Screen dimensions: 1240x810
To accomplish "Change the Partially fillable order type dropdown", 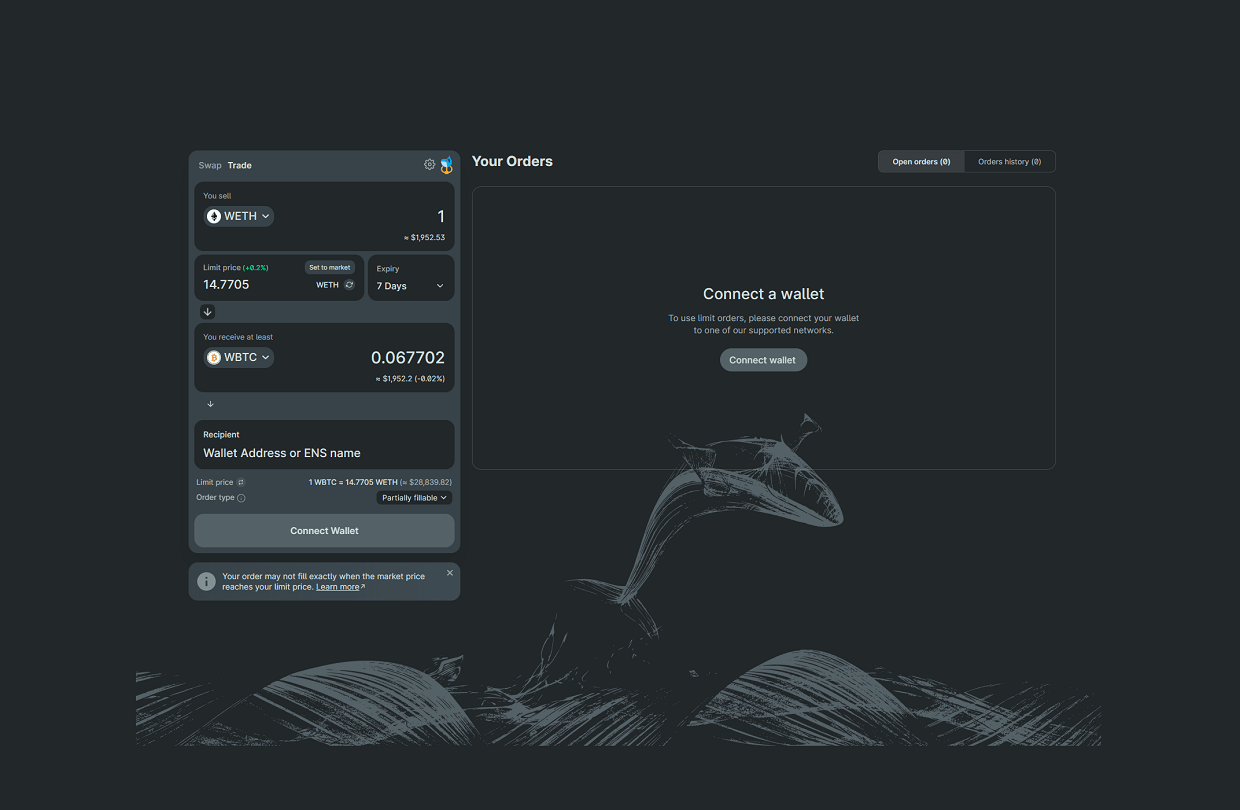I will (414, 498).
